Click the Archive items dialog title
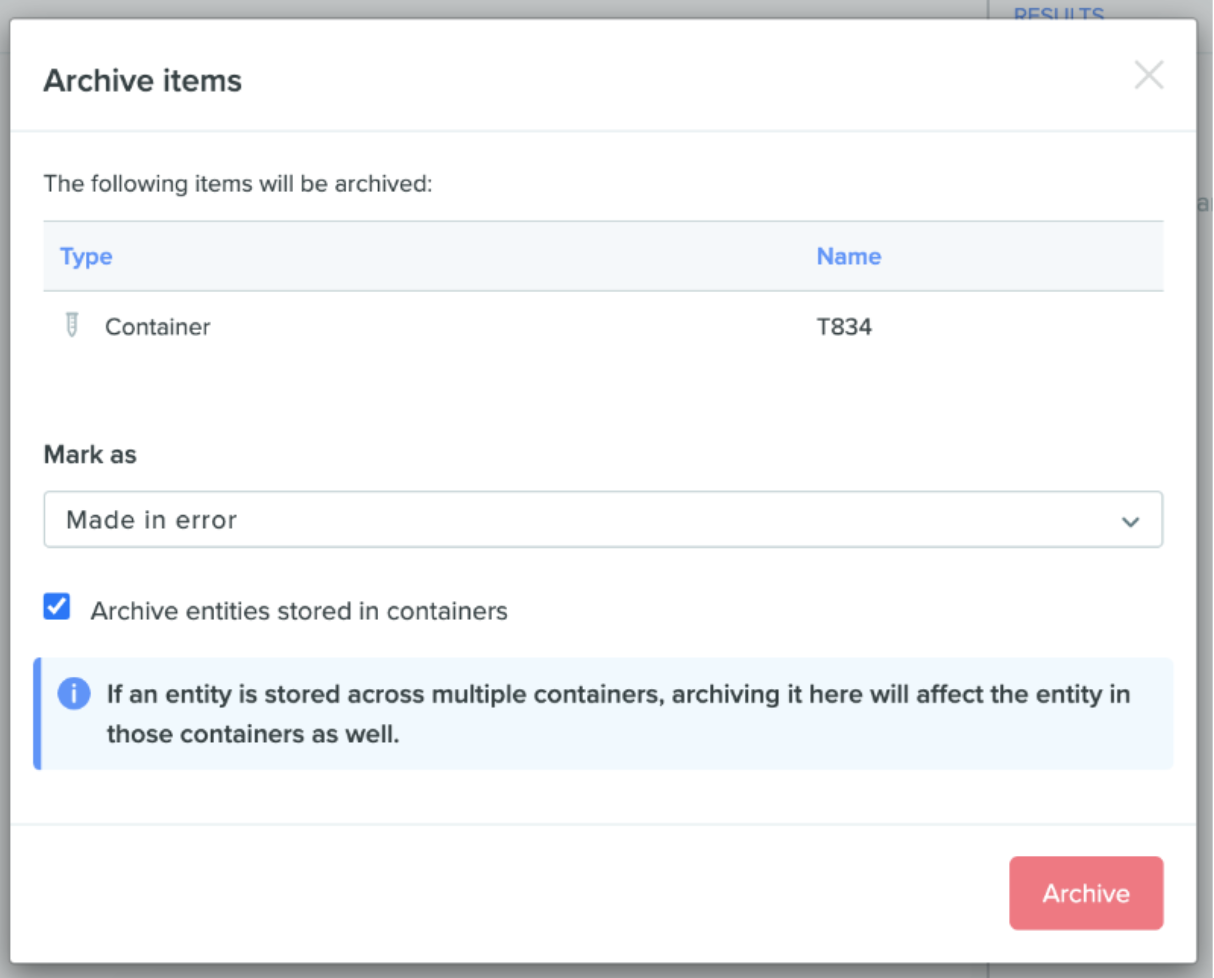The image size is (1214, 978). tap(143, 80)
